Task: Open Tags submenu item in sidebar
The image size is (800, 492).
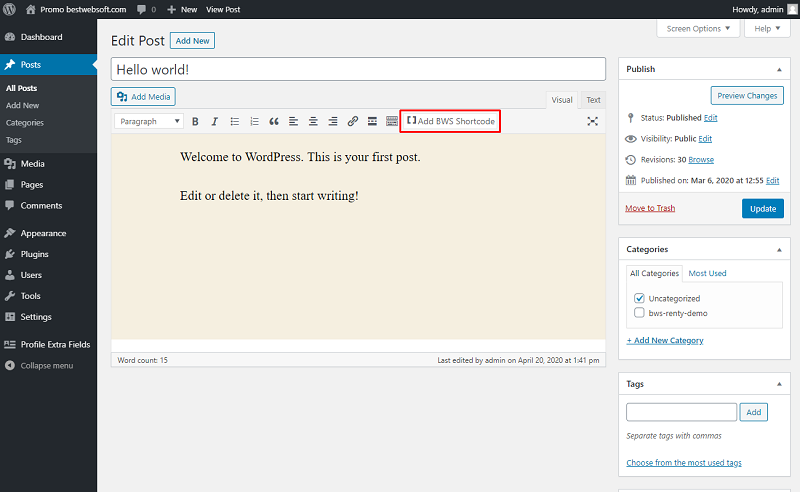Action: [x=14, y=140]
